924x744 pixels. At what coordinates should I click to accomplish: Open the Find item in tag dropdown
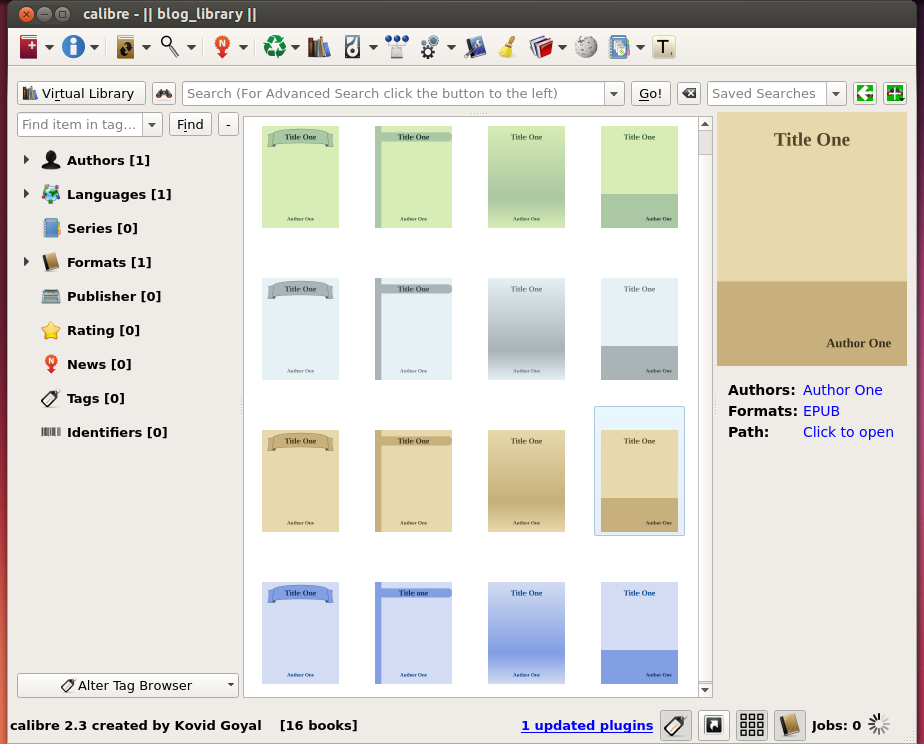152,125
